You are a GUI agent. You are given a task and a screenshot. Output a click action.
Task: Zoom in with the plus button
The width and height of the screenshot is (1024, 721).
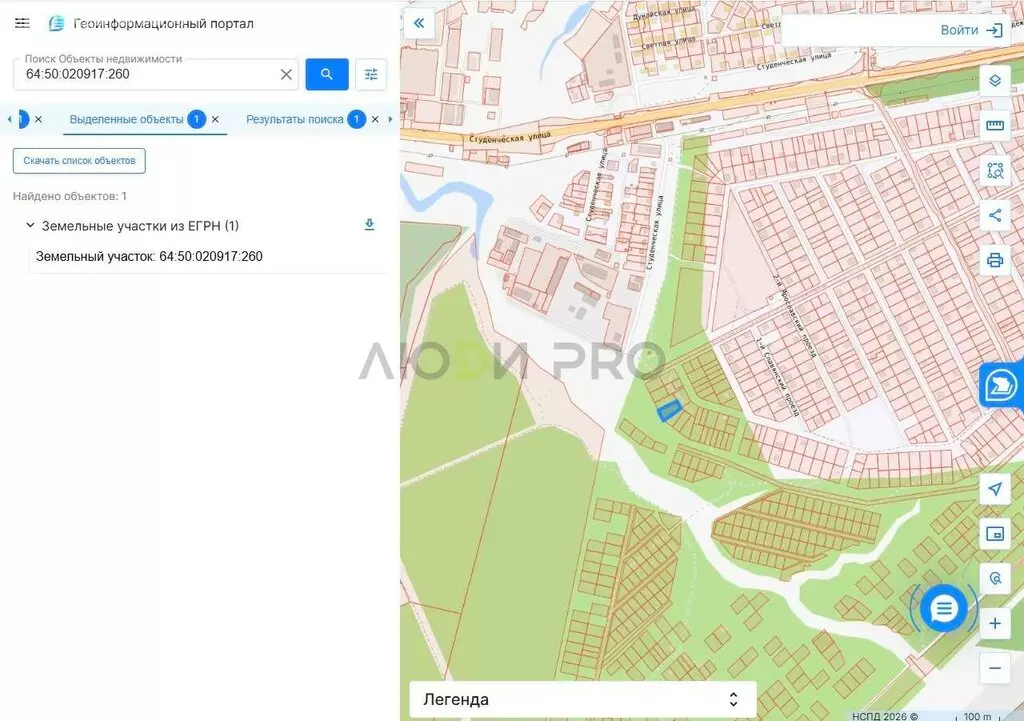click(995, 623)
